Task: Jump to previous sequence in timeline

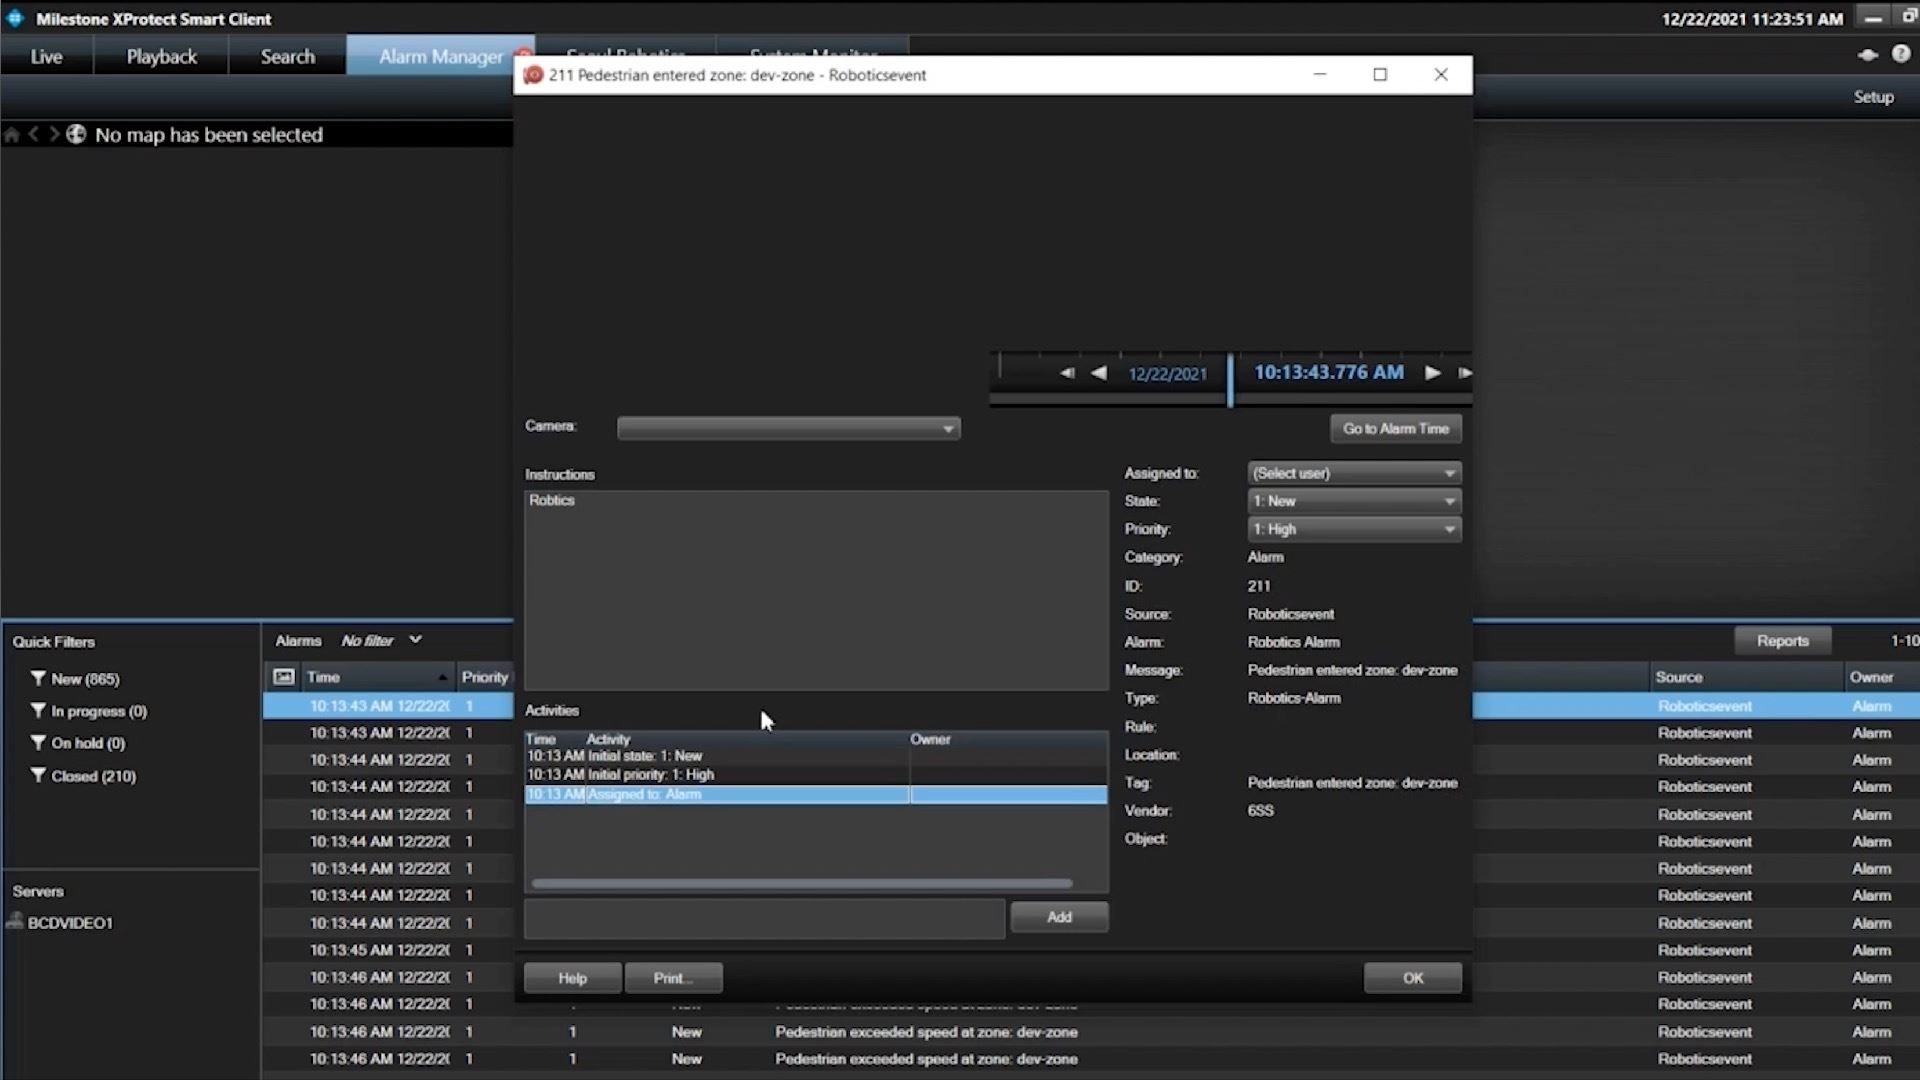Action: [x=1067, y=373]
